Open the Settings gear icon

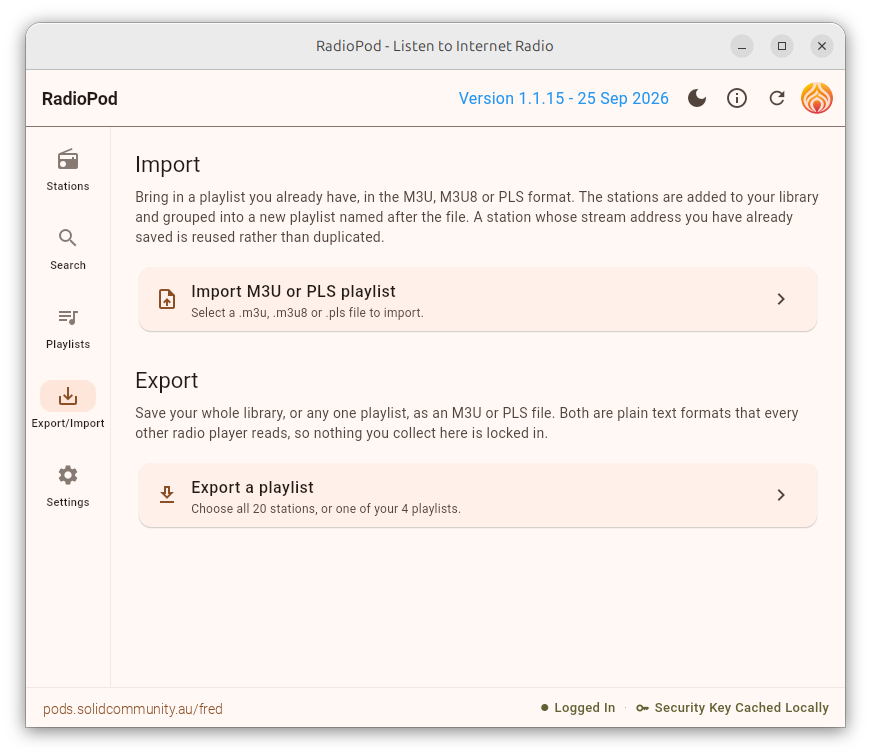click(x=68, y=475)
